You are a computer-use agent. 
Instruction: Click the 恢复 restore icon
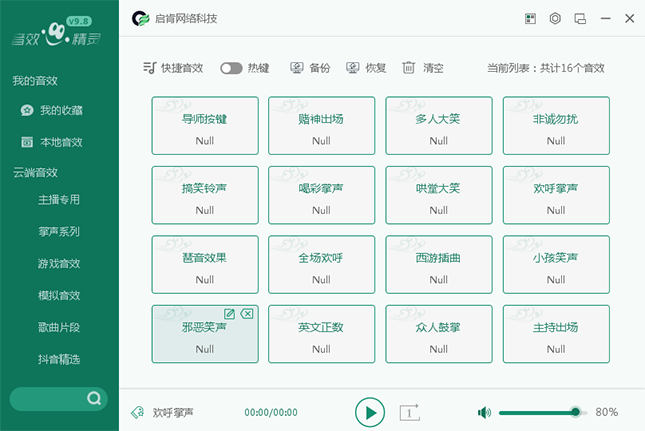pyautogui.click(x=353, y=68)
